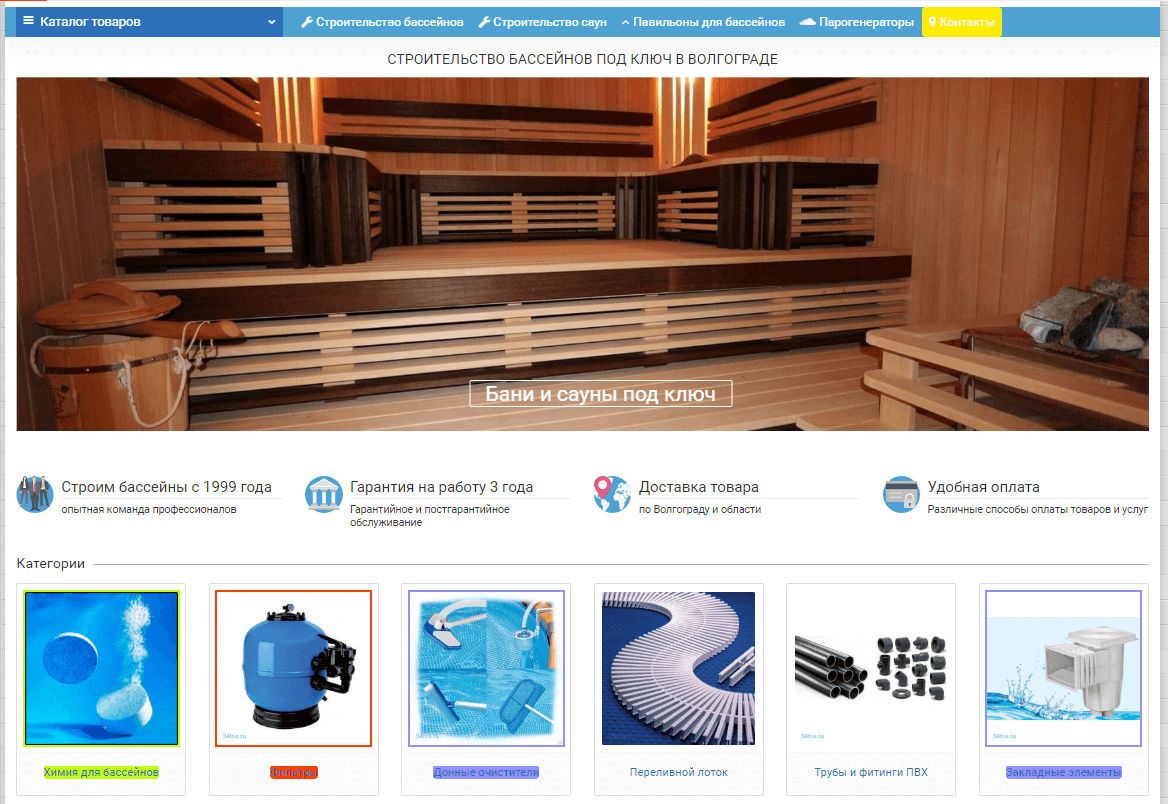Click the businessmen team icon
This screenshot has height=804, width=1168.
35,495
